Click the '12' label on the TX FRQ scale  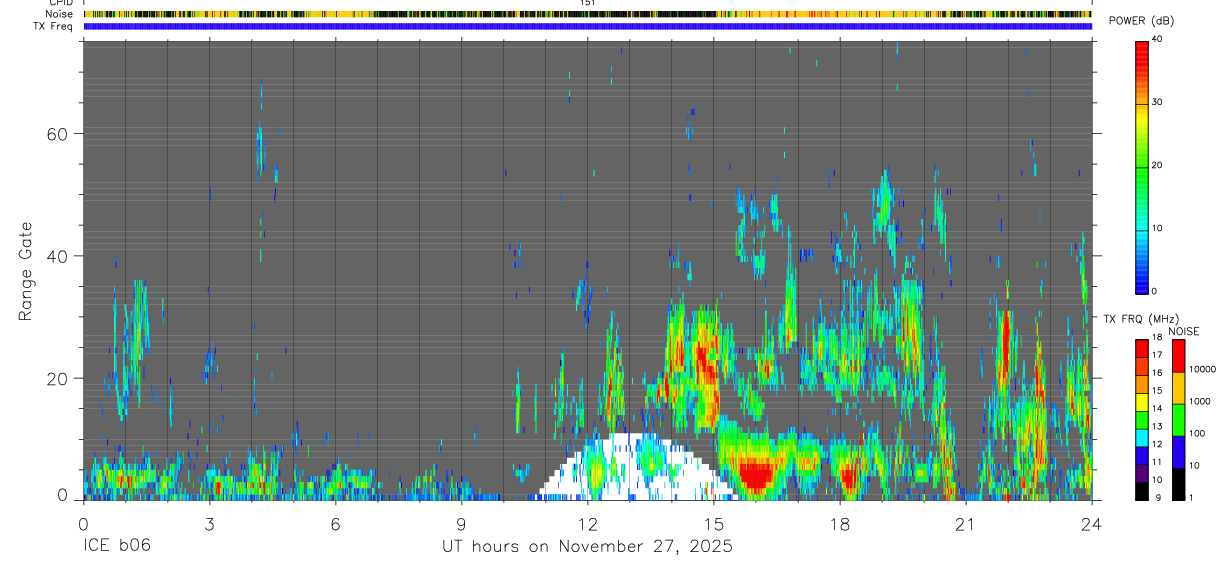(x=1156, y=444)
